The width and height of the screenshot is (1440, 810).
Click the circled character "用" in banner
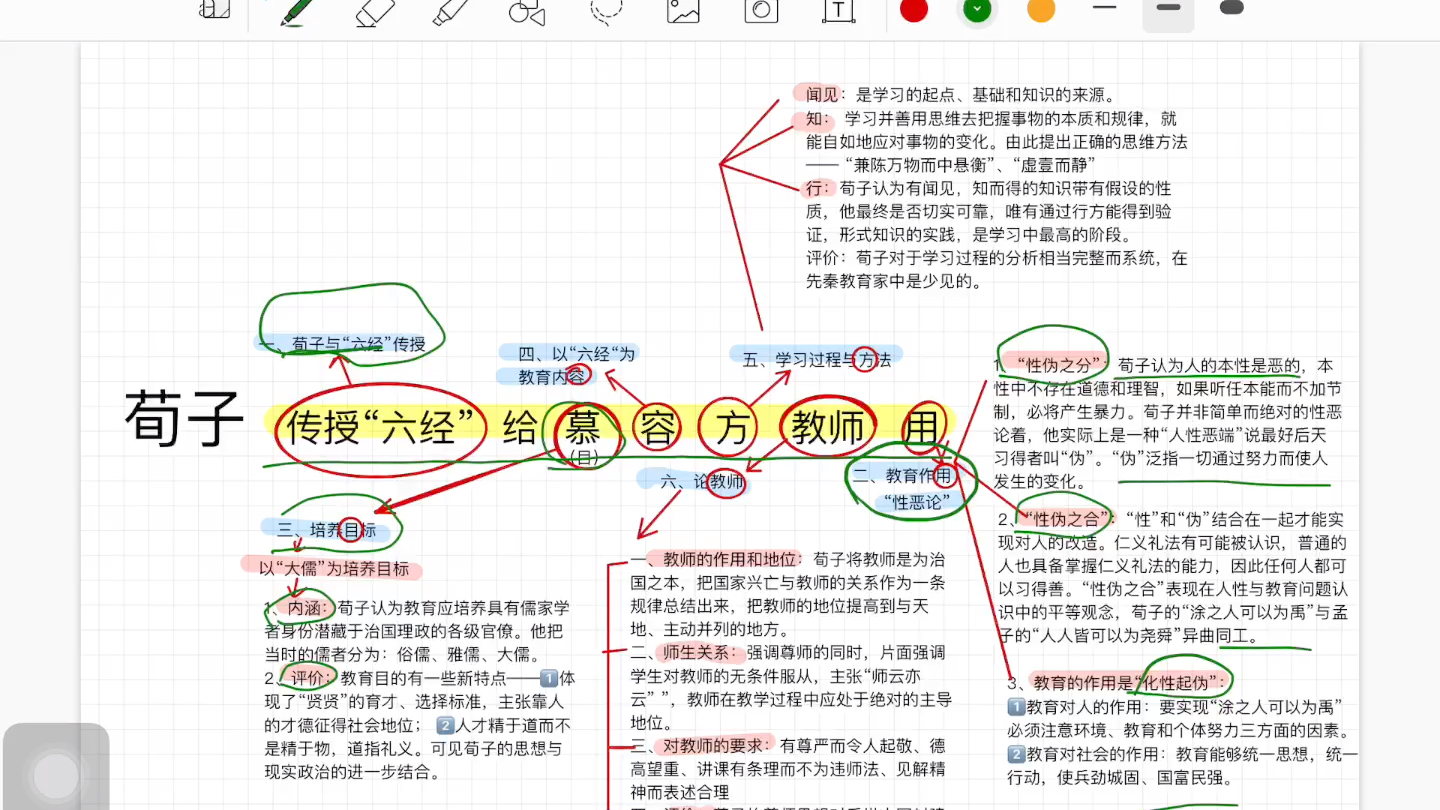click(921, 428)
